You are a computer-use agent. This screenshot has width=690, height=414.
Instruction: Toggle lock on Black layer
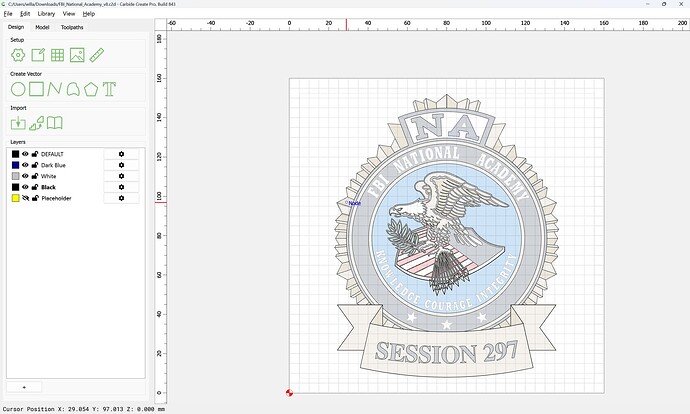pos(35,187)
